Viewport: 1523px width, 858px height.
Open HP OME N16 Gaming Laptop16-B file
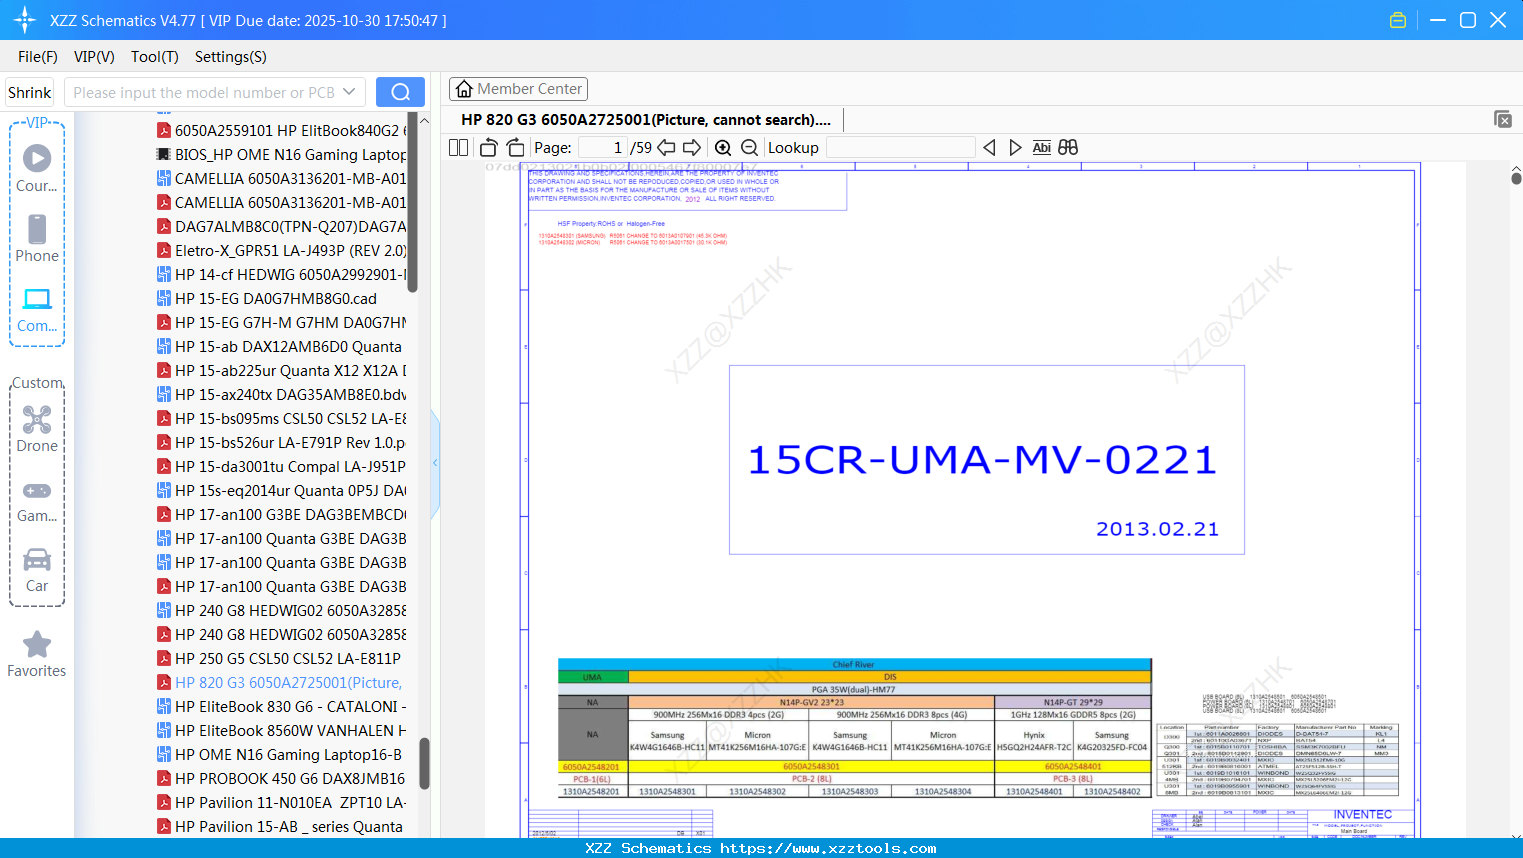tap(280, 754)
